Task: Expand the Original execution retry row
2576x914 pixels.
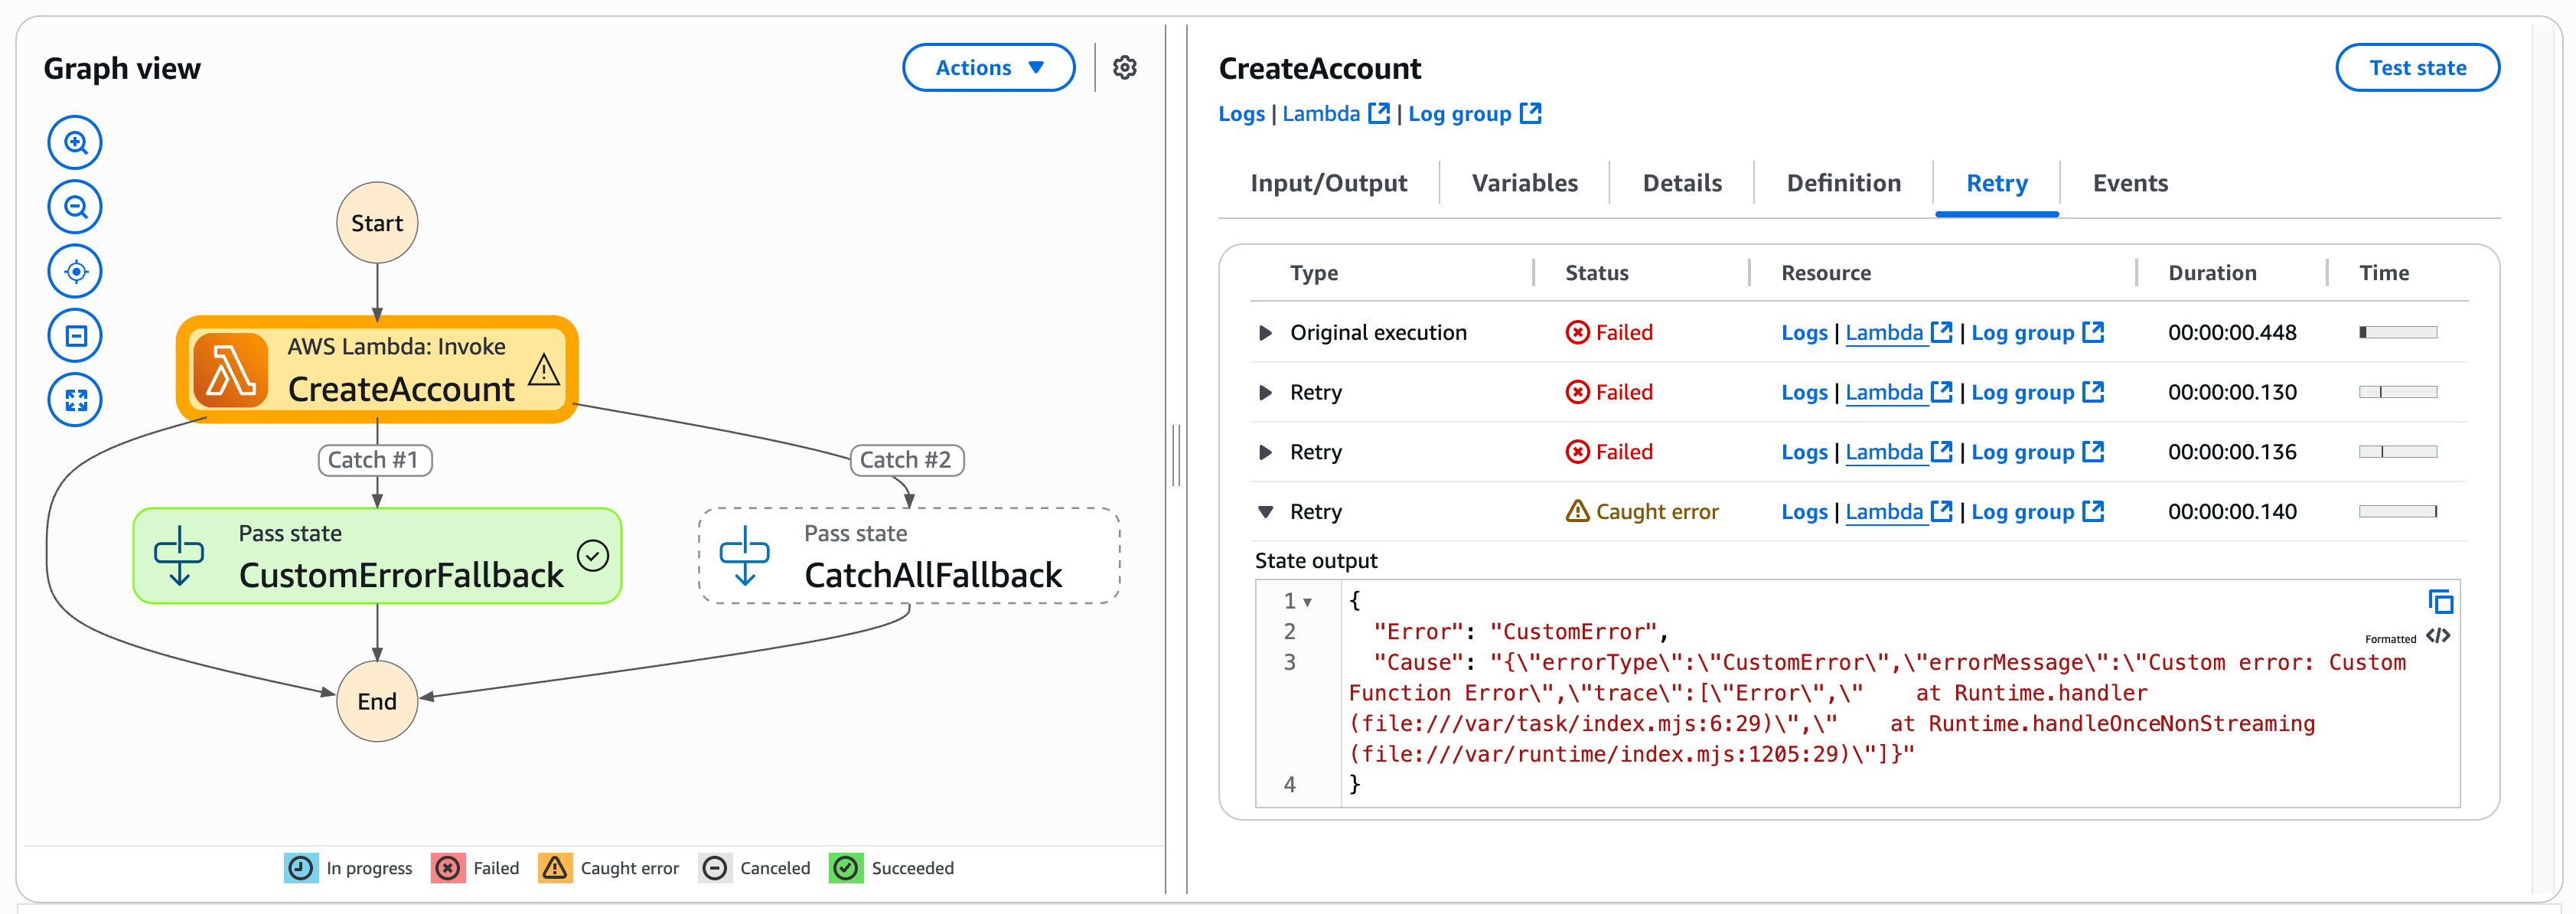Action: pos(1265,332)
